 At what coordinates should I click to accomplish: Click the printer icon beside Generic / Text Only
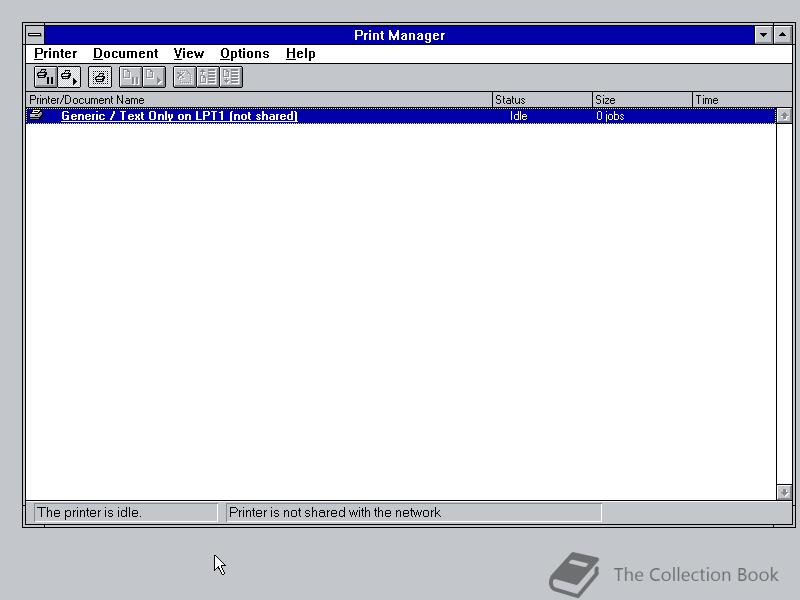pyautogui.click(x=36, y=115)
